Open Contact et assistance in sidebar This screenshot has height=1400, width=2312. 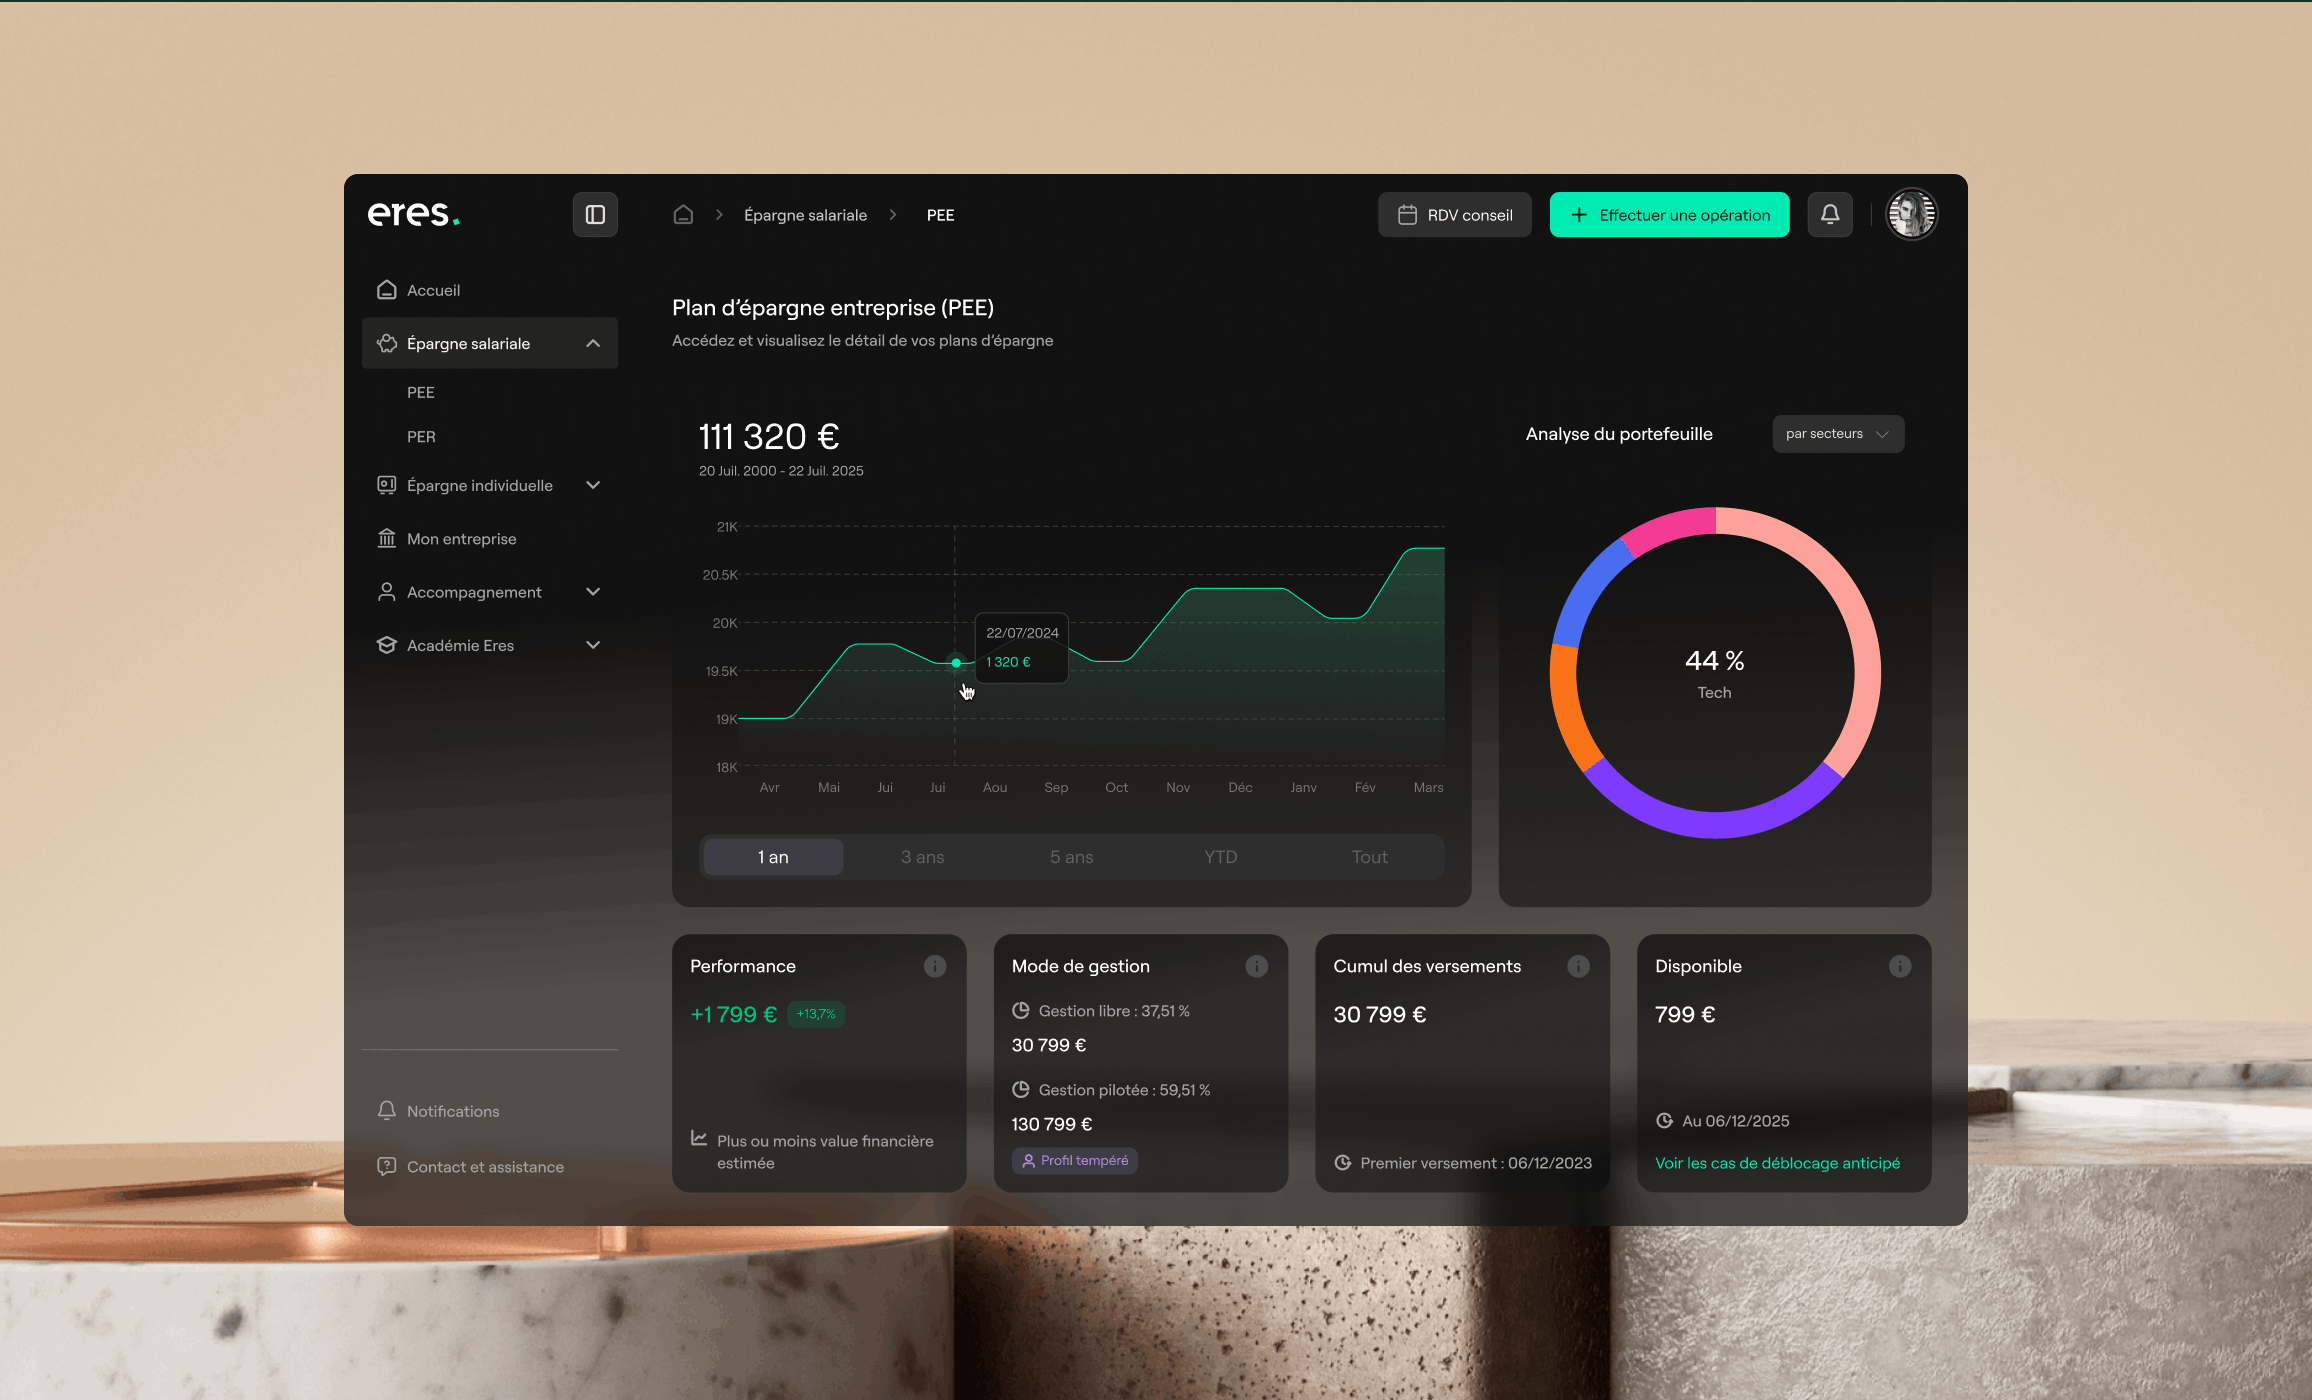click(x=485, y=1167)
